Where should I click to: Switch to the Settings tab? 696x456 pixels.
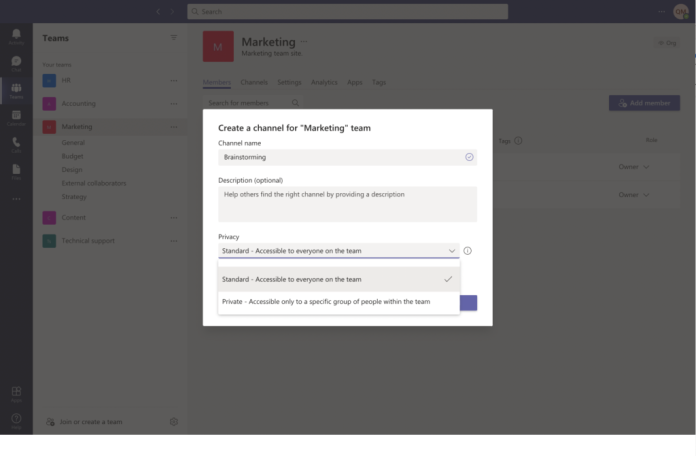pos(289,82)
